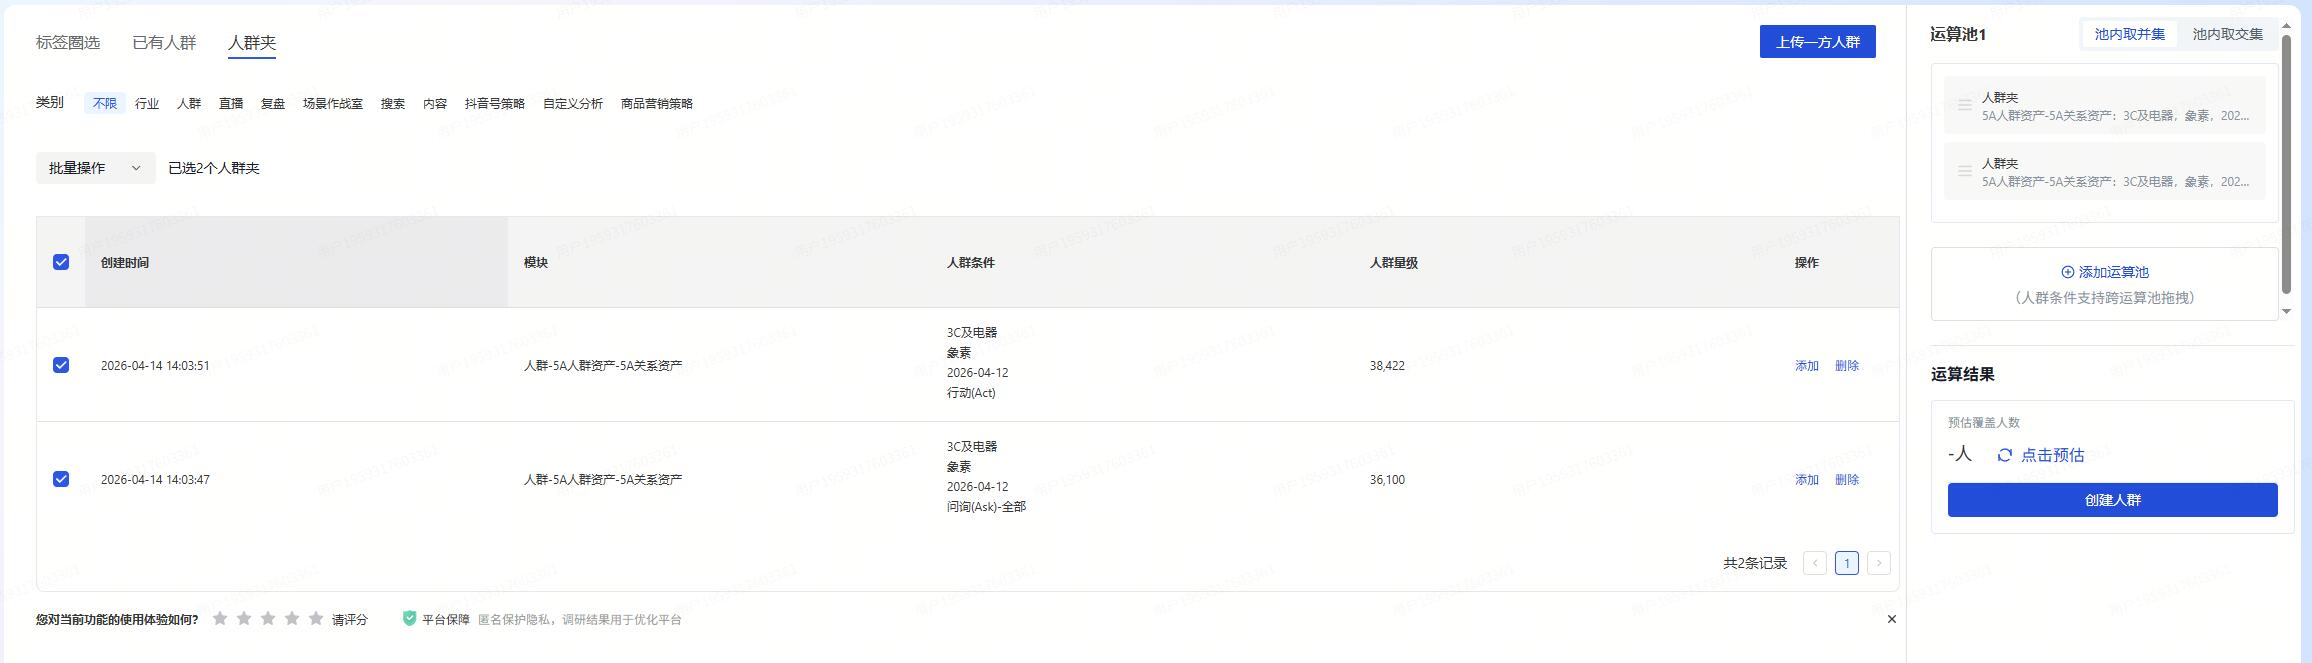
Task: Toggle the select-all checkbox in the table header
Action: (61, 262)
